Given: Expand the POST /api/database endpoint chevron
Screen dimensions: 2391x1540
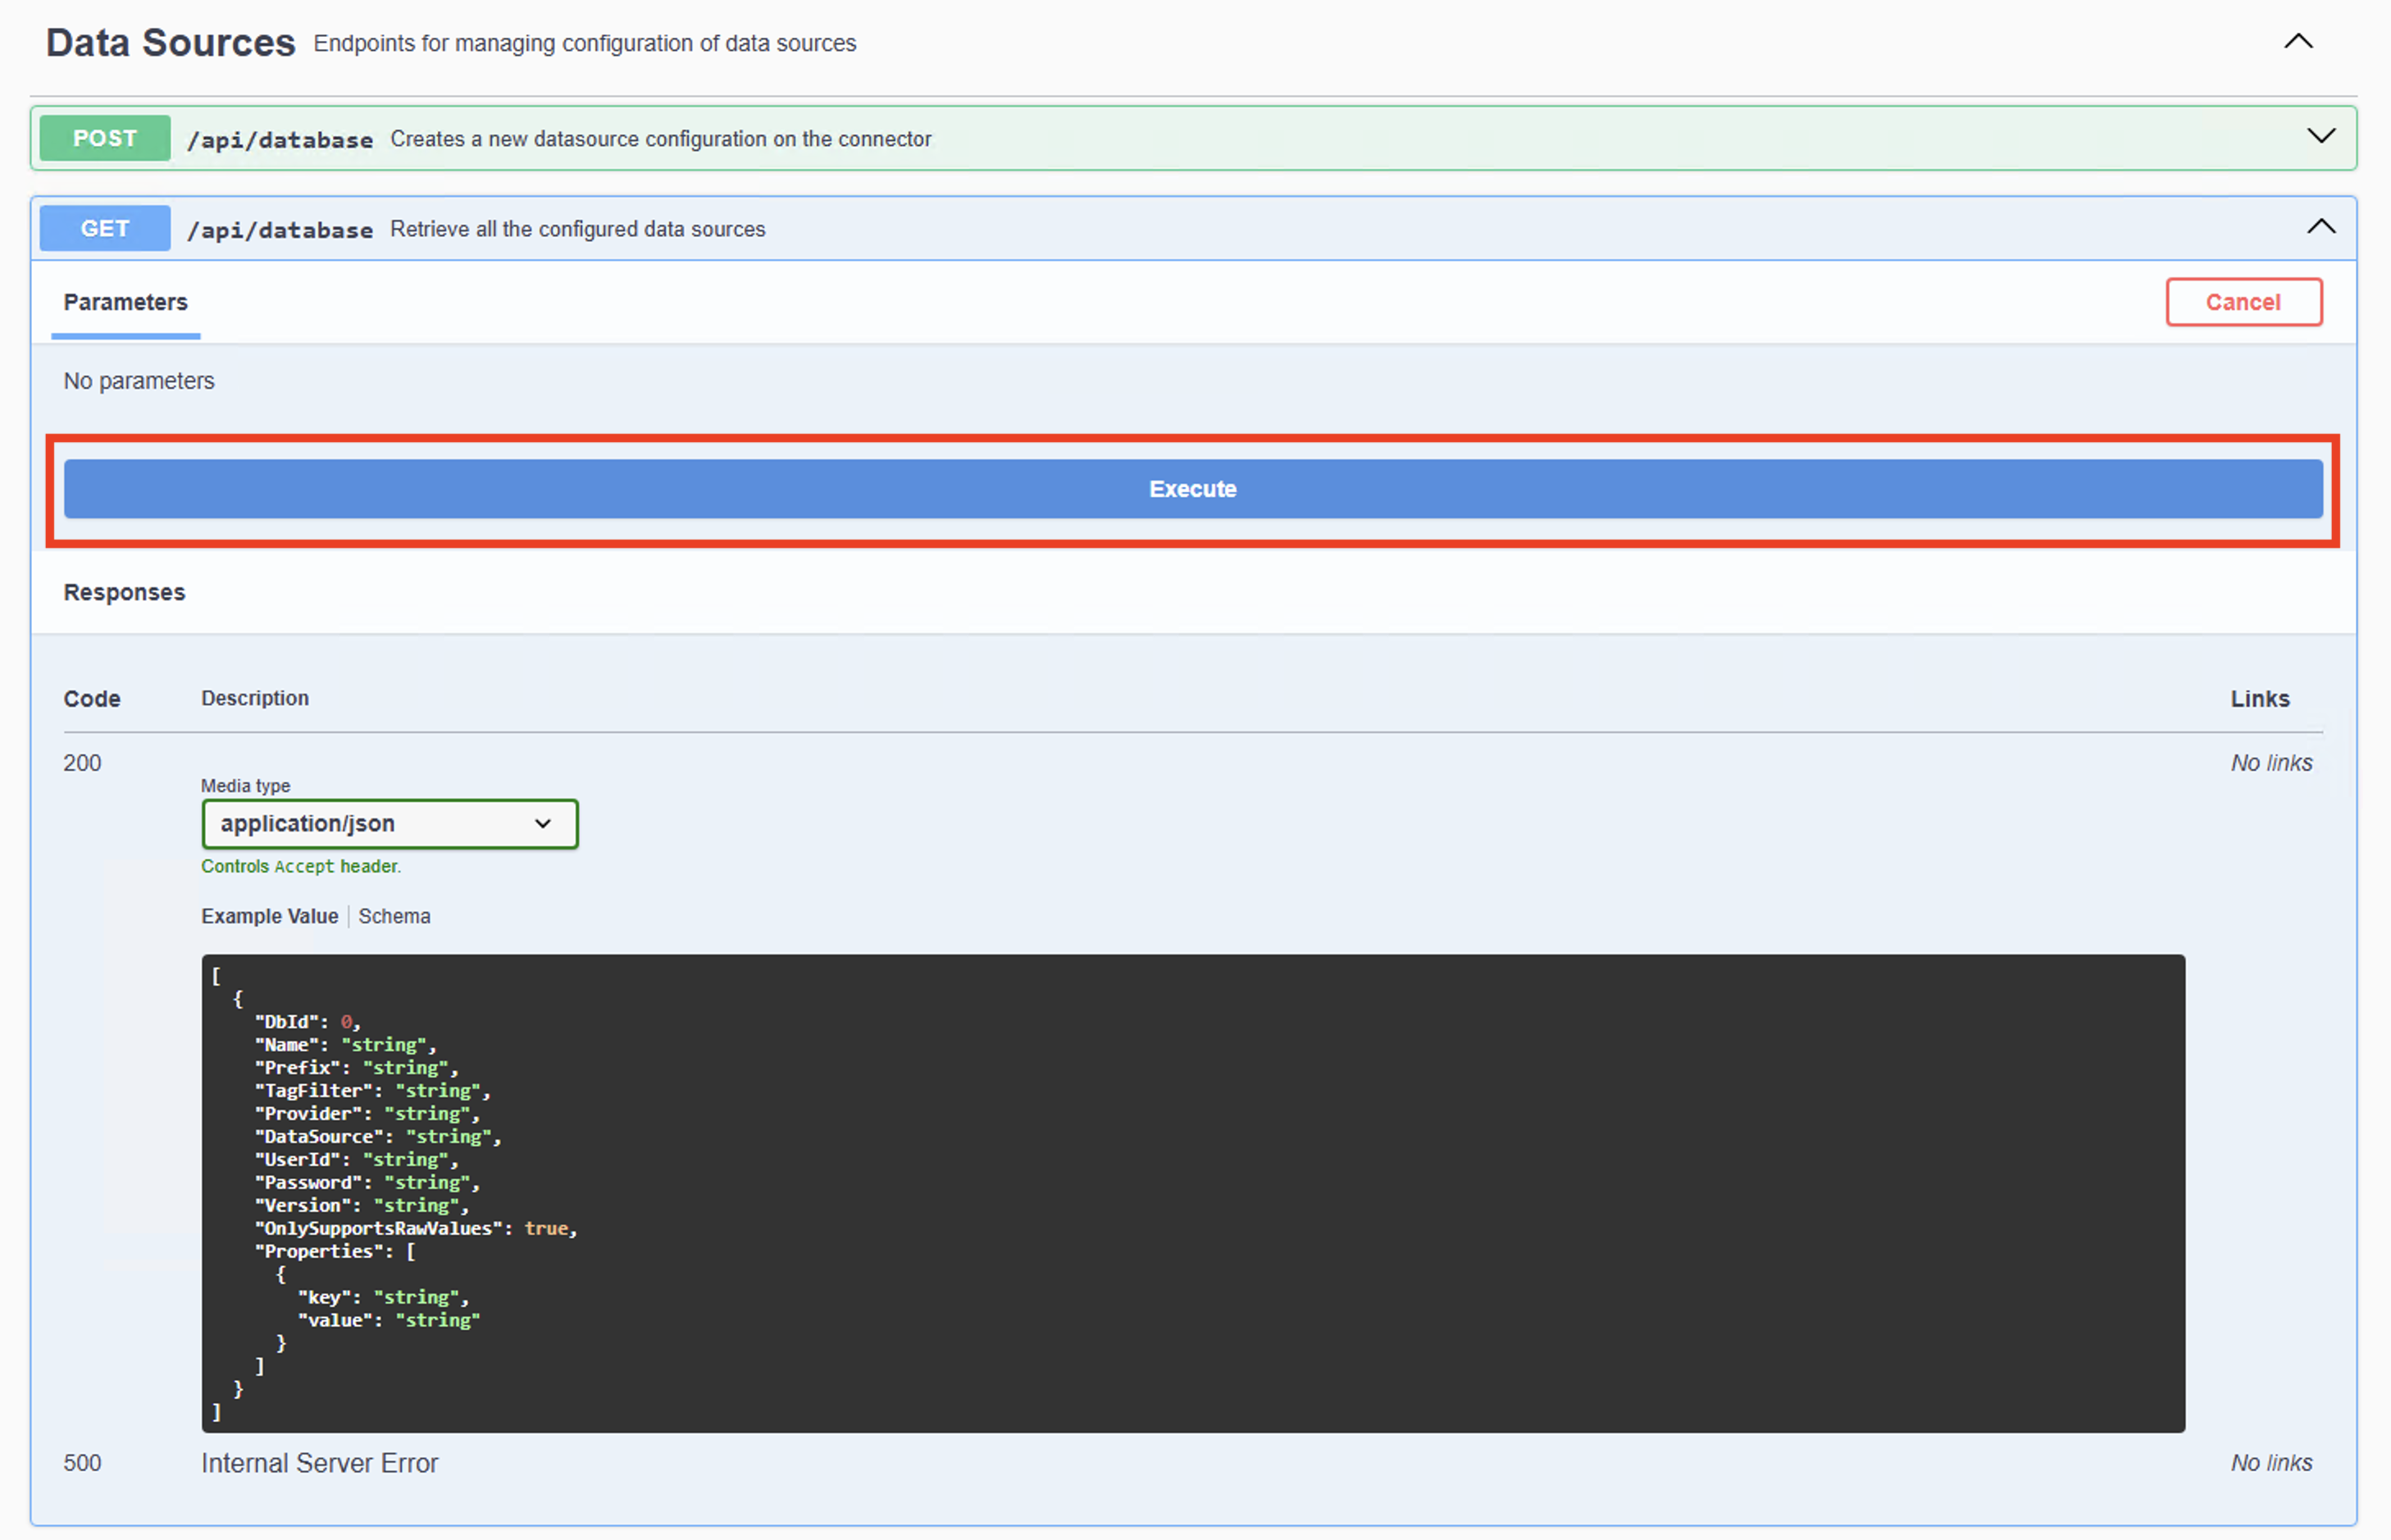Looking at the screenshot, I should point(2320,136).
